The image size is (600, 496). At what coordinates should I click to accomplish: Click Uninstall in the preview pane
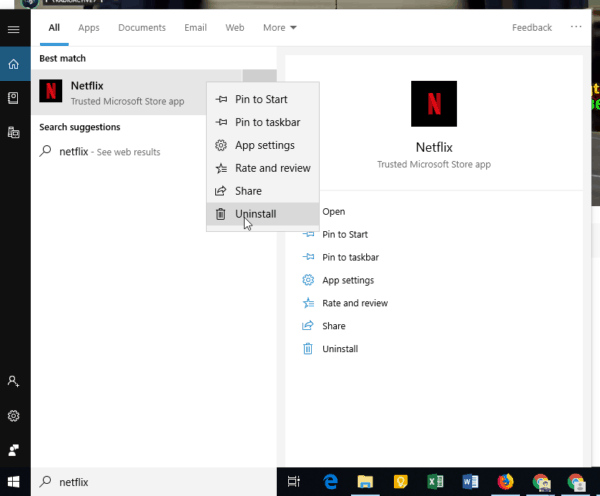pyautogui.click(x=340, y=349)
